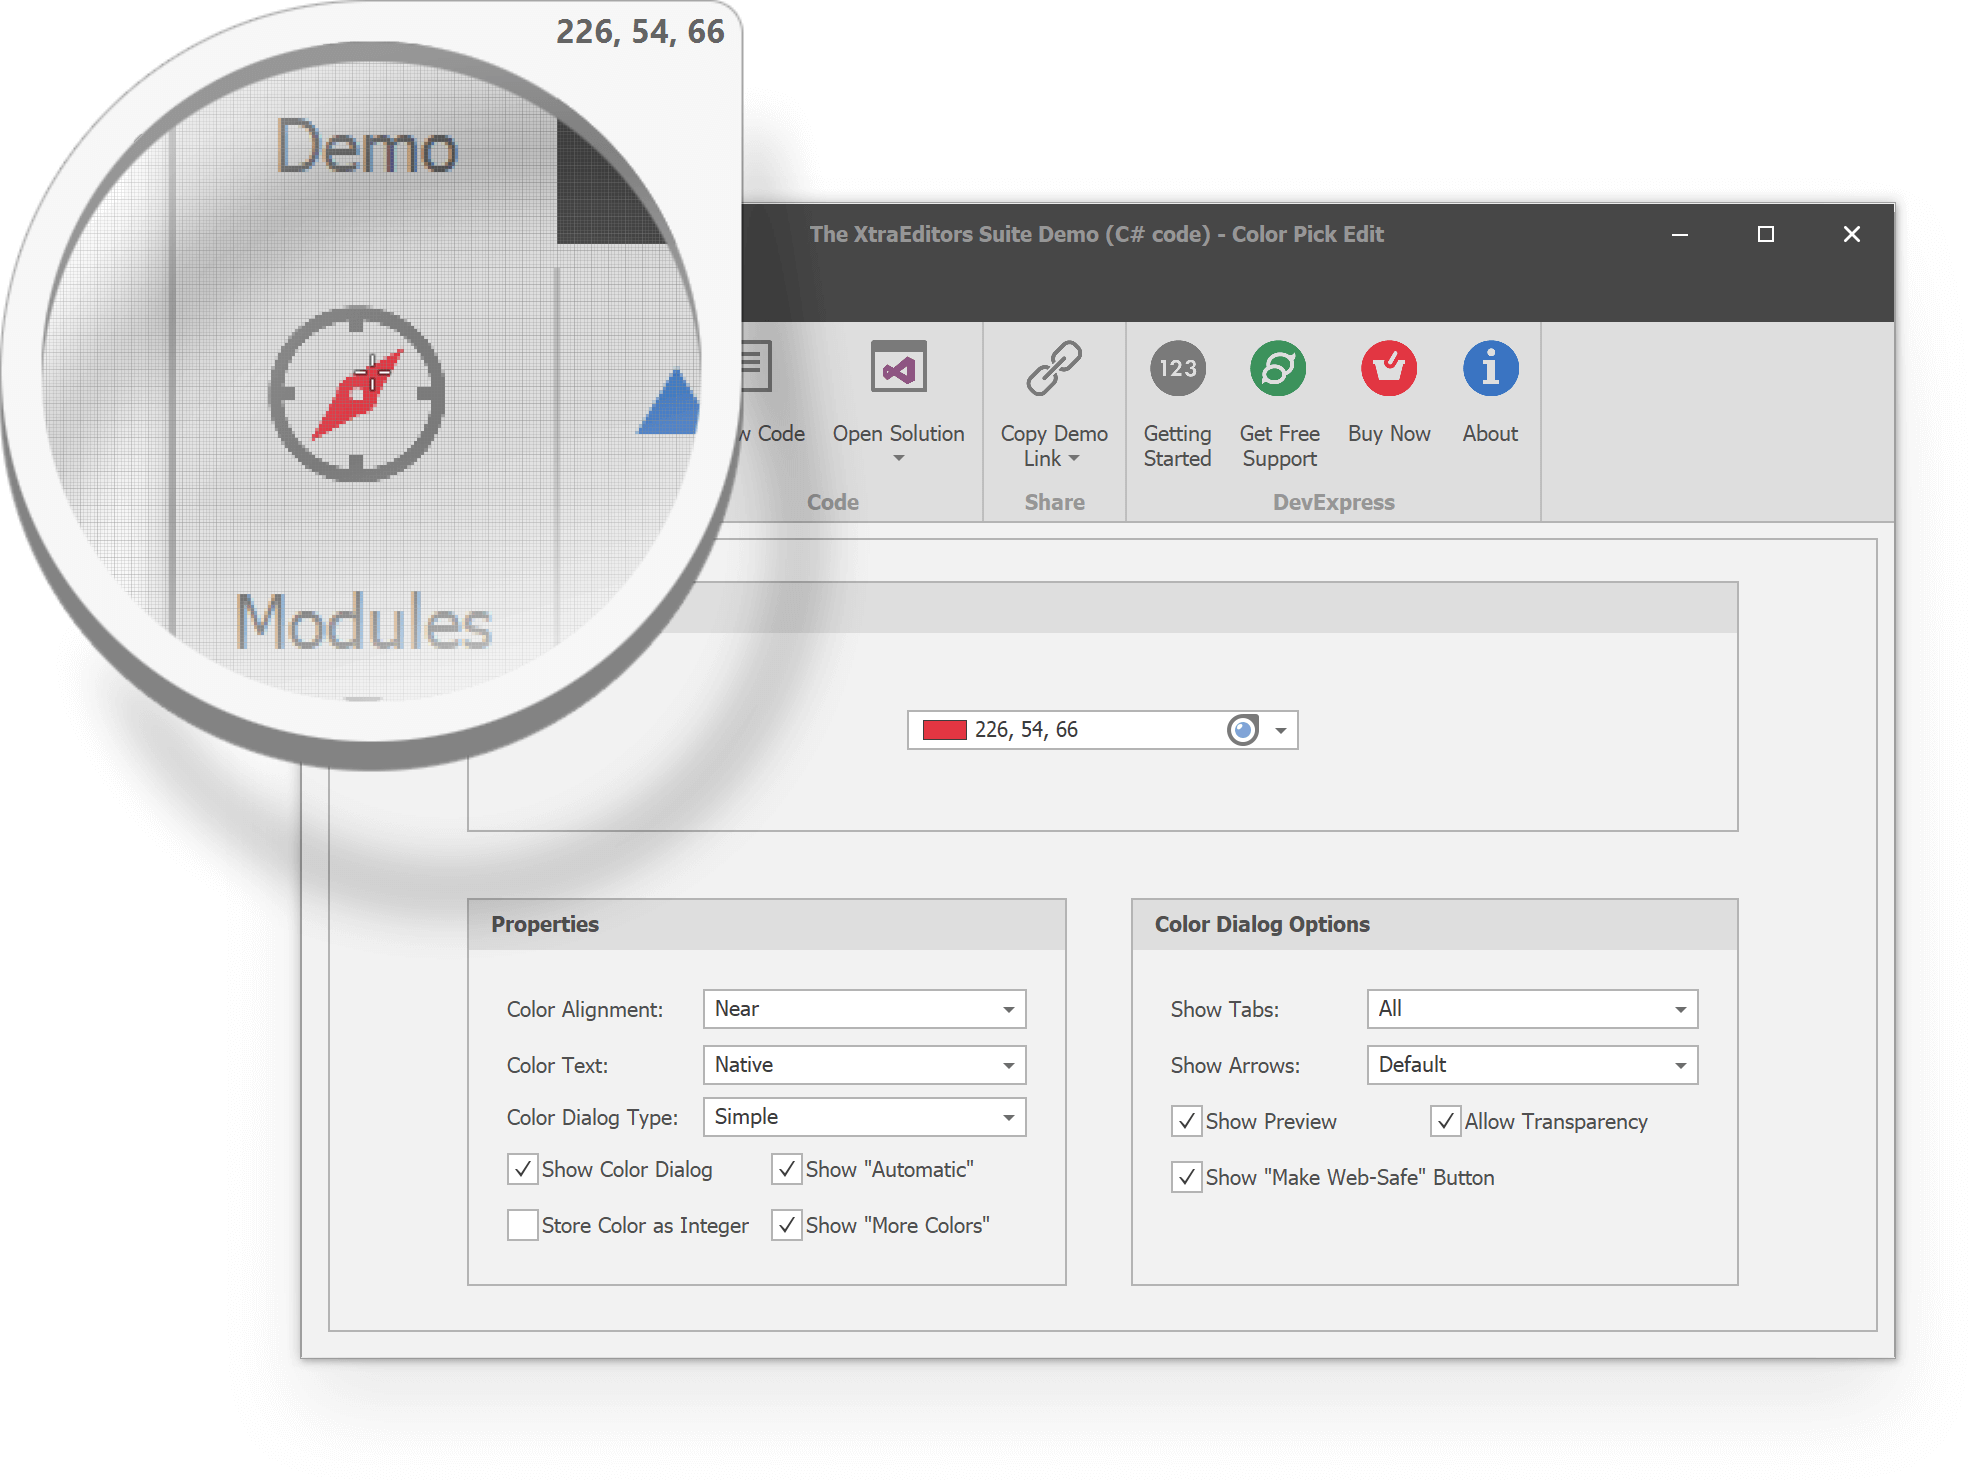
Task: Click the color picker eyedropper icon
Action: point(1242,729)
